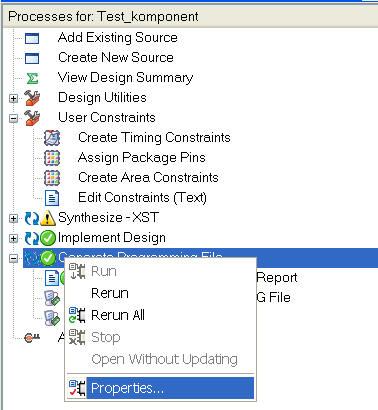Screen dimensions: 378x410
Task: Collapse the Generate Programming File node
Action: [x=13, y=258]
